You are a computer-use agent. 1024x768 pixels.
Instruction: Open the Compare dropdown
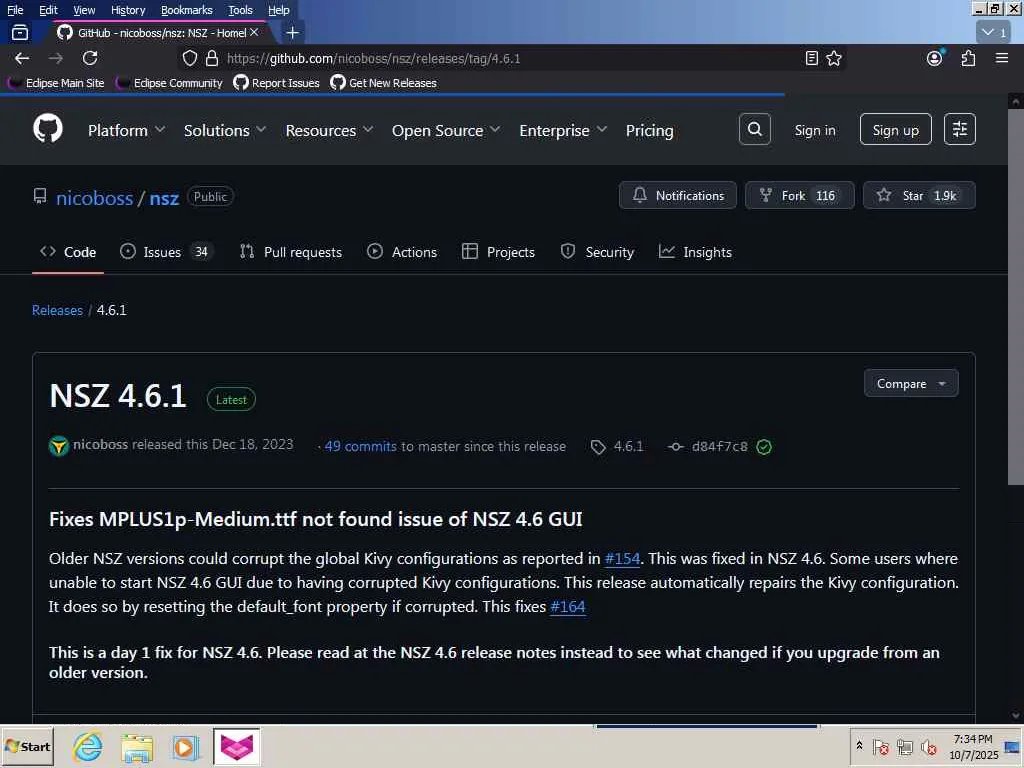point(911,383)
